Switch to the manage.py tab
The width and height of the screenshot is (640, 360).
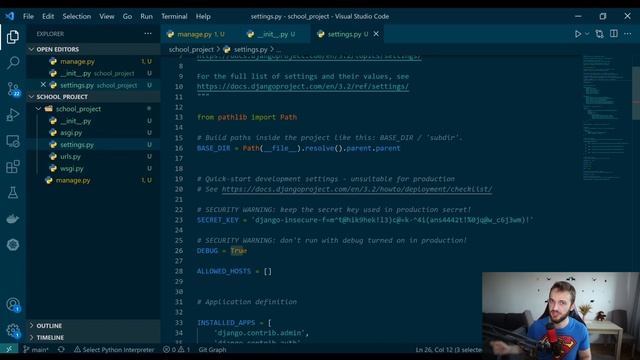(196, 34)
